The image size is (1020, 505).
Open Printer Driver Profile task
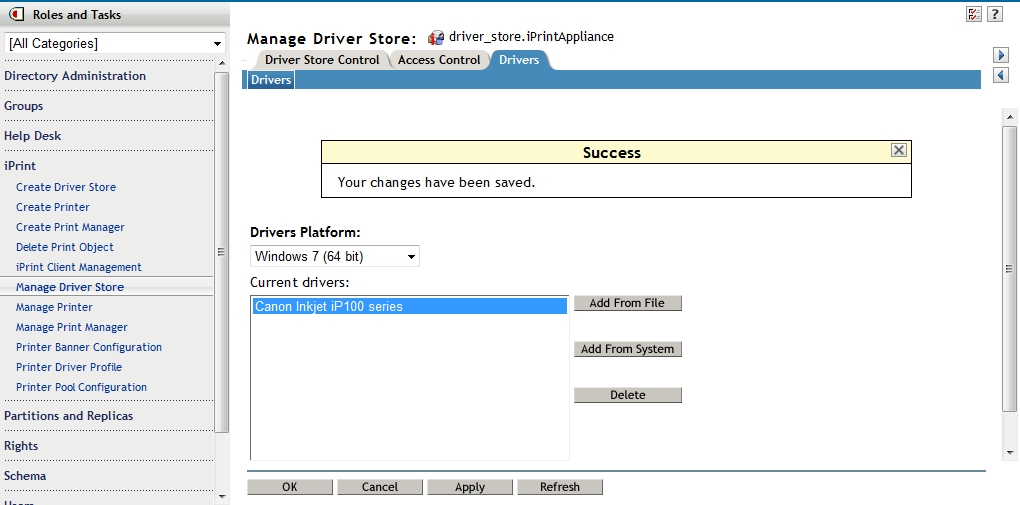click(69, 367)
